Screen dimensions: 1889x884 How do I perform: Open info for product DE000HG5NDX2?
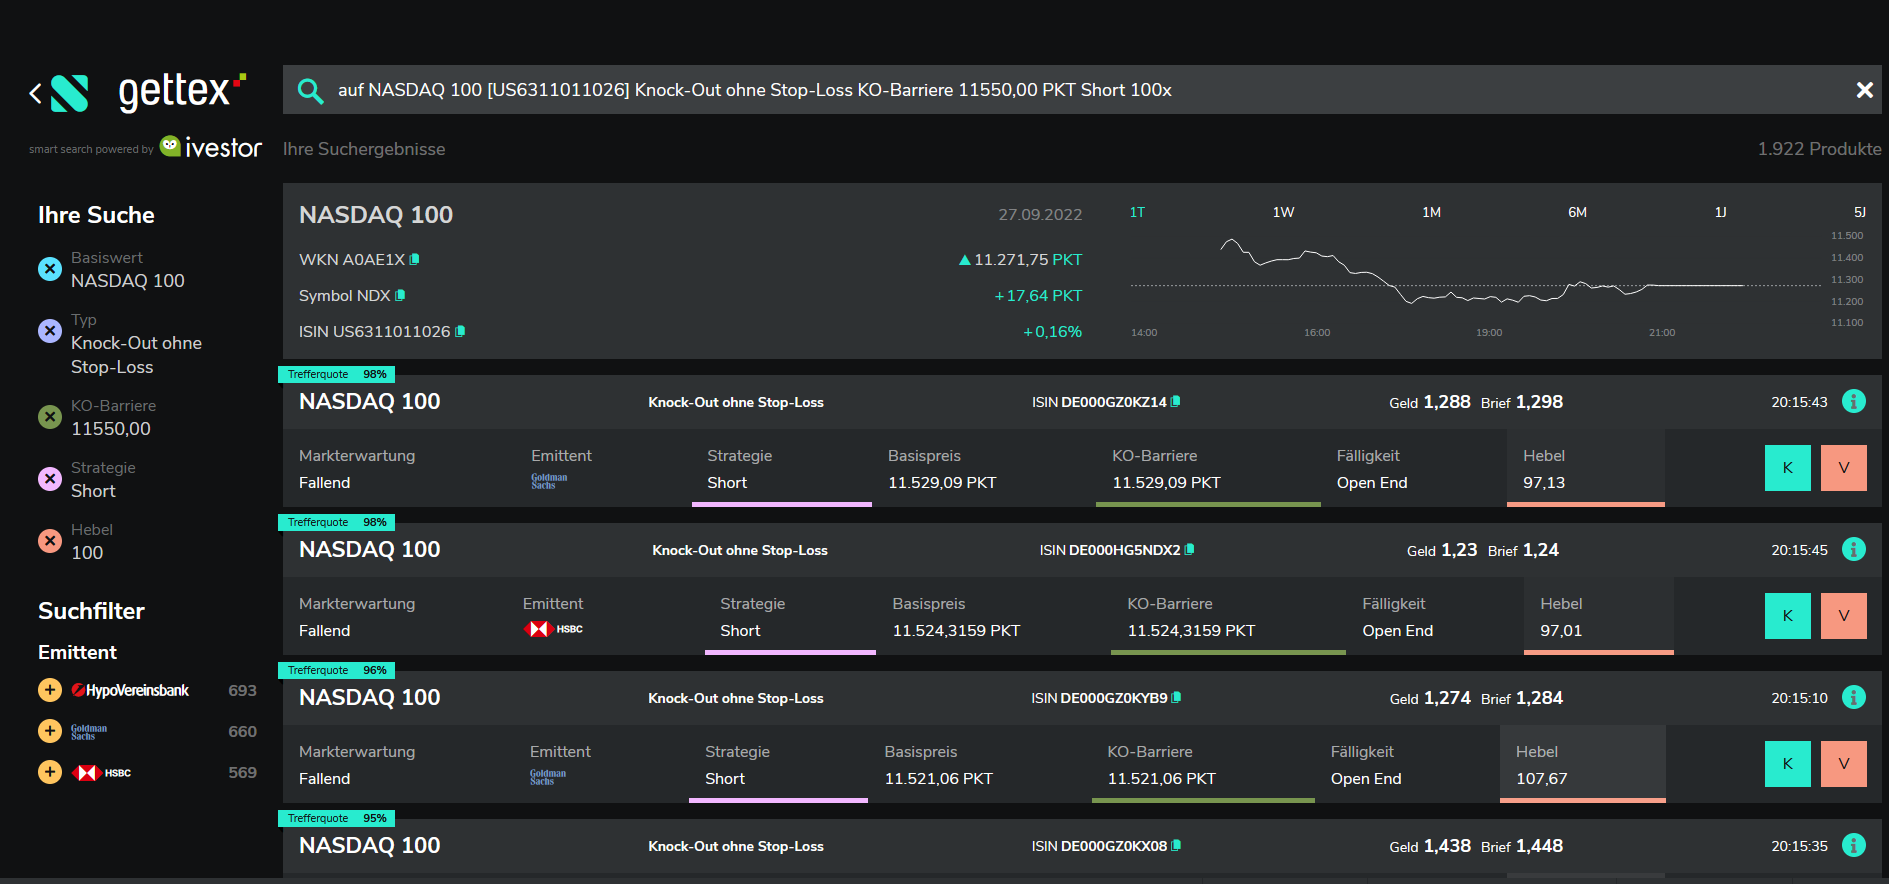(1853, 549)
